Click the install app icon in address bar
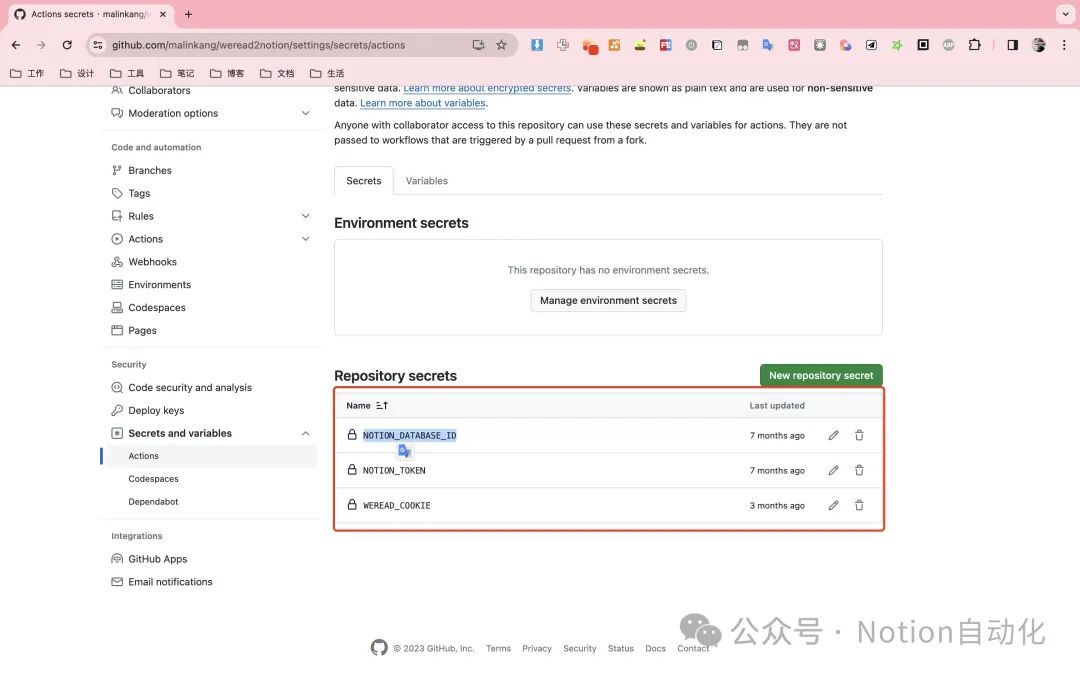Viewport: 1080px width, 675px height. point(478,45)
